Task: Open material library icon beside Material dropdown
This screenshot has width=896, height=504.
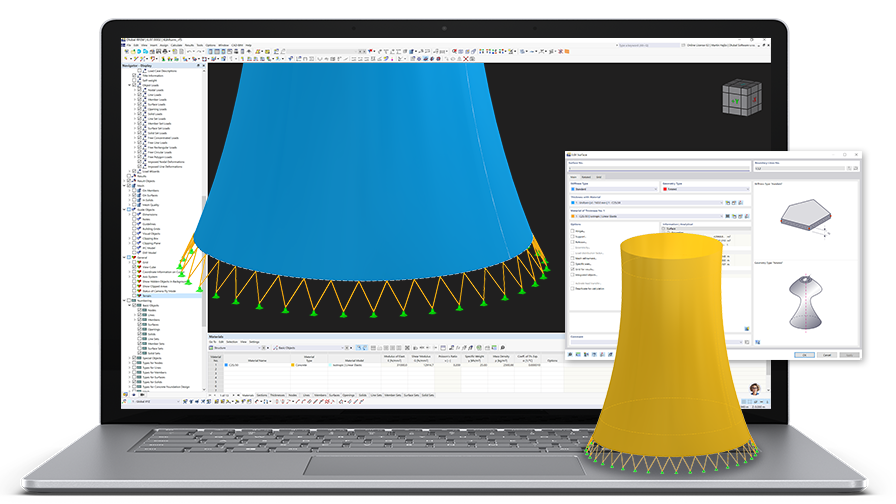Action: click(727, 216)
